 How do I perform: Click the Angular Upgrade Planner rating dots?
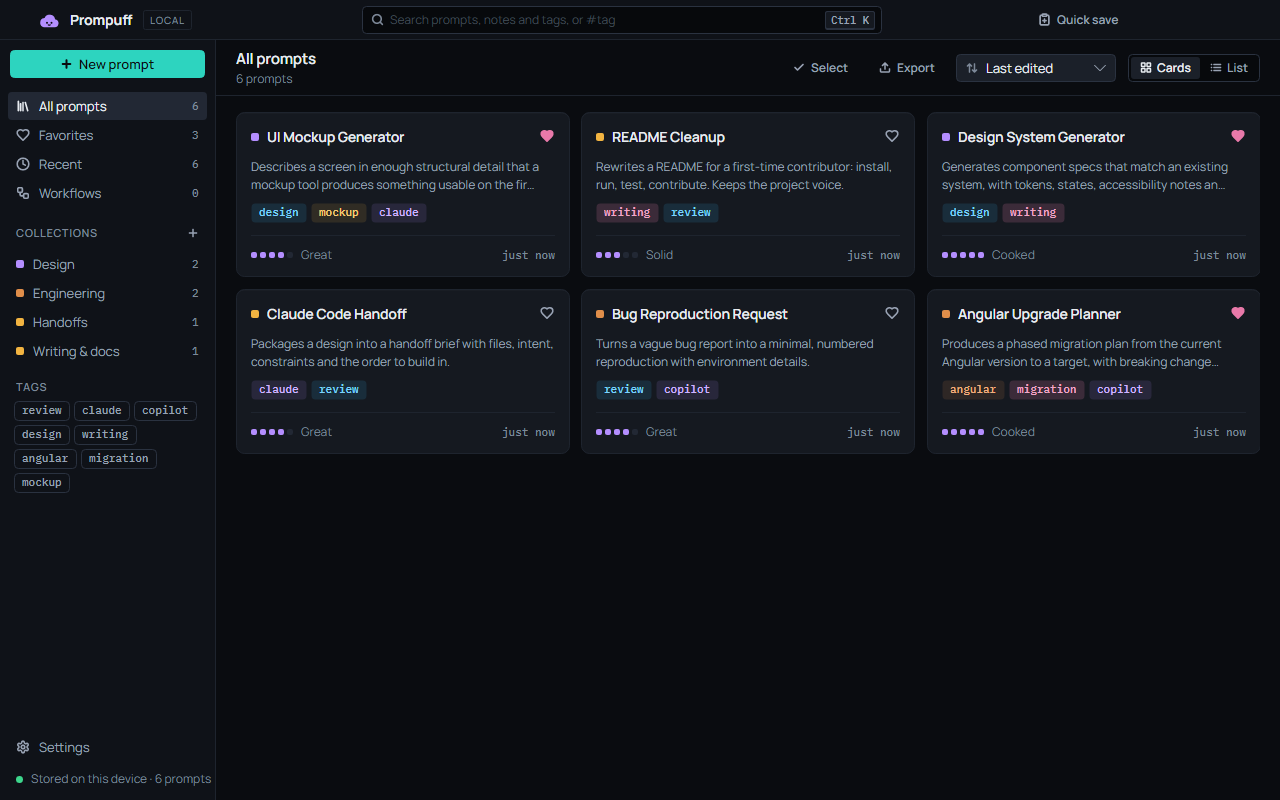[963, 432]
